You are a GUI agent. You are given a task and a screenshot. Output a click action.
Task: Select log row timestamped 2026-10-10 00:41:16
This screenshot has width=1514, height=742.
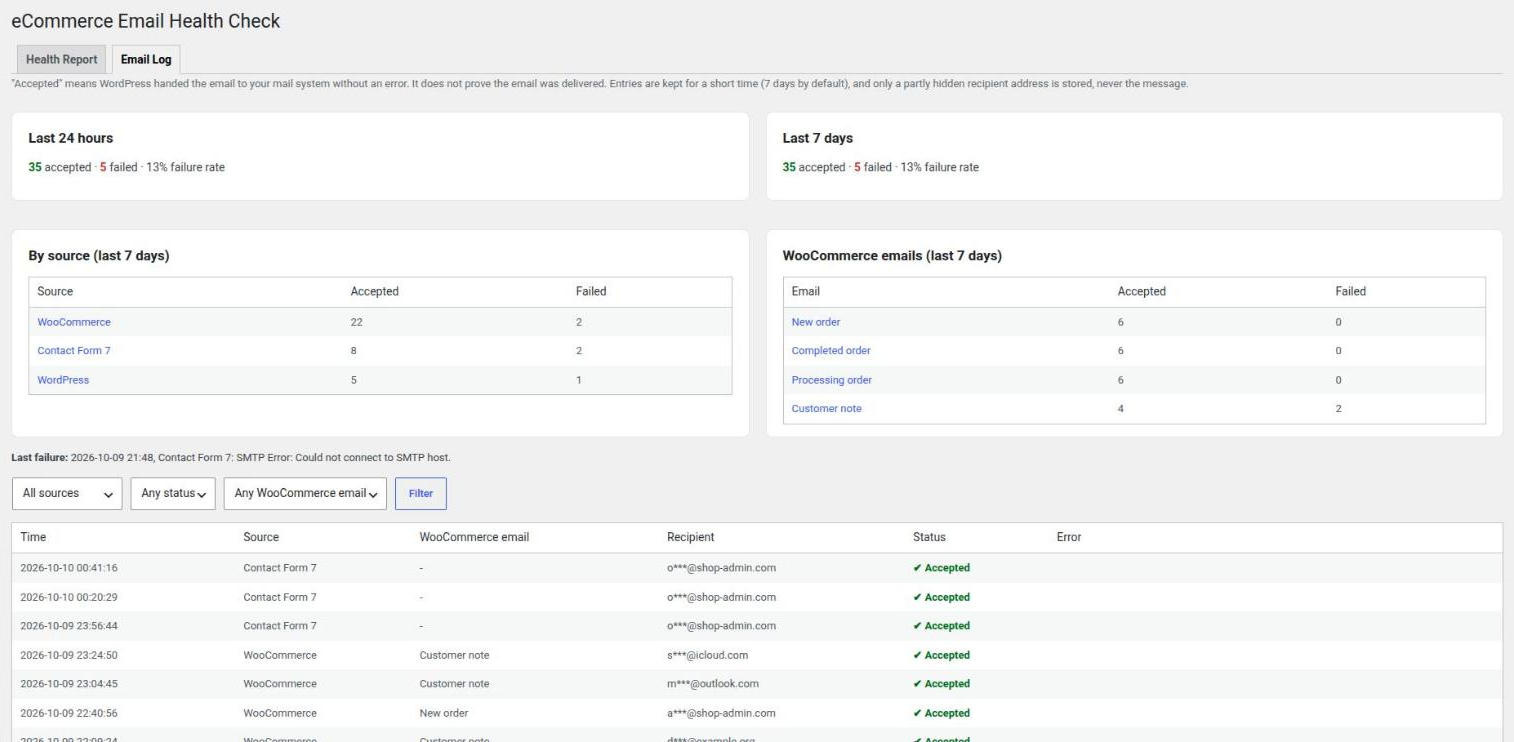pyautogui.click(x=757, y=568)
